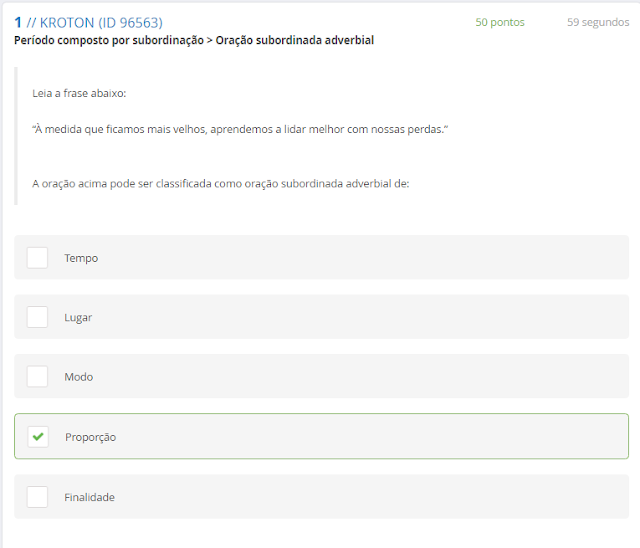Screen dimensions: 640x548
Task: Check the Modo checkbox
Action: tap(37, 377)
